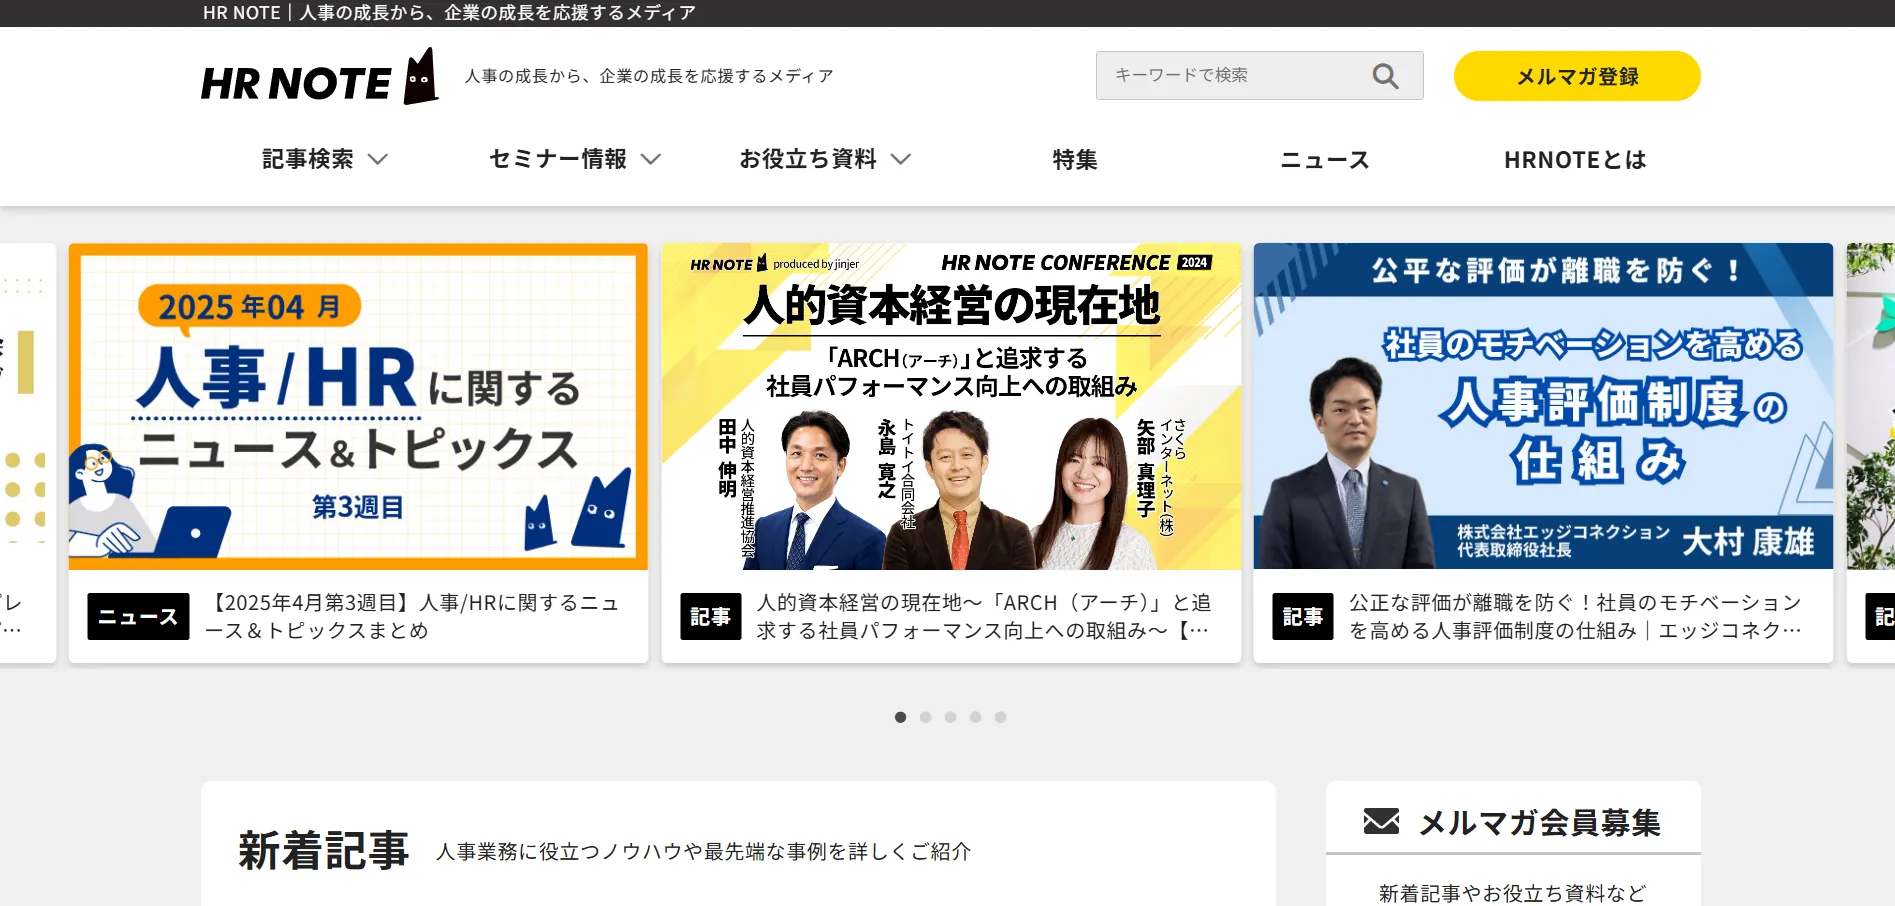Open the 人的資本経営の現在地 conference banner
Screen dimensions: 1895x906
click(x=951, y=406)
